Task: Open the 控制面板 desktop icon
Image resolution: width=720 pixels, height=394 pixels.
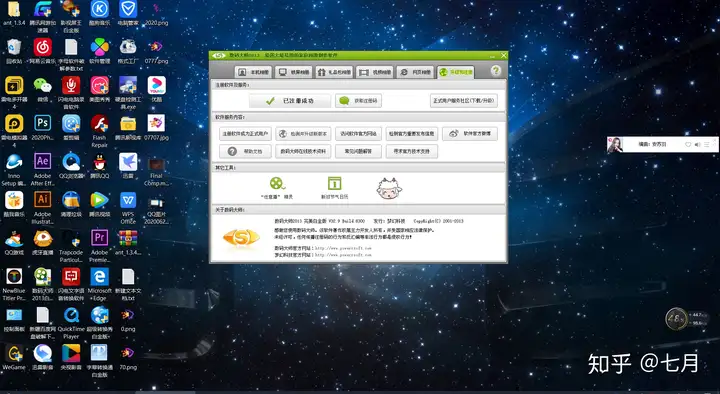Action: [x=14, y=315]
